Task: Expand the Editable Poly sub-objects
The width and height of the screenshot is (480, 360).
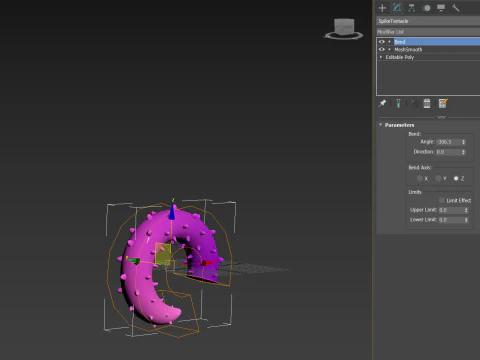Action: click(x=381, y=57)
